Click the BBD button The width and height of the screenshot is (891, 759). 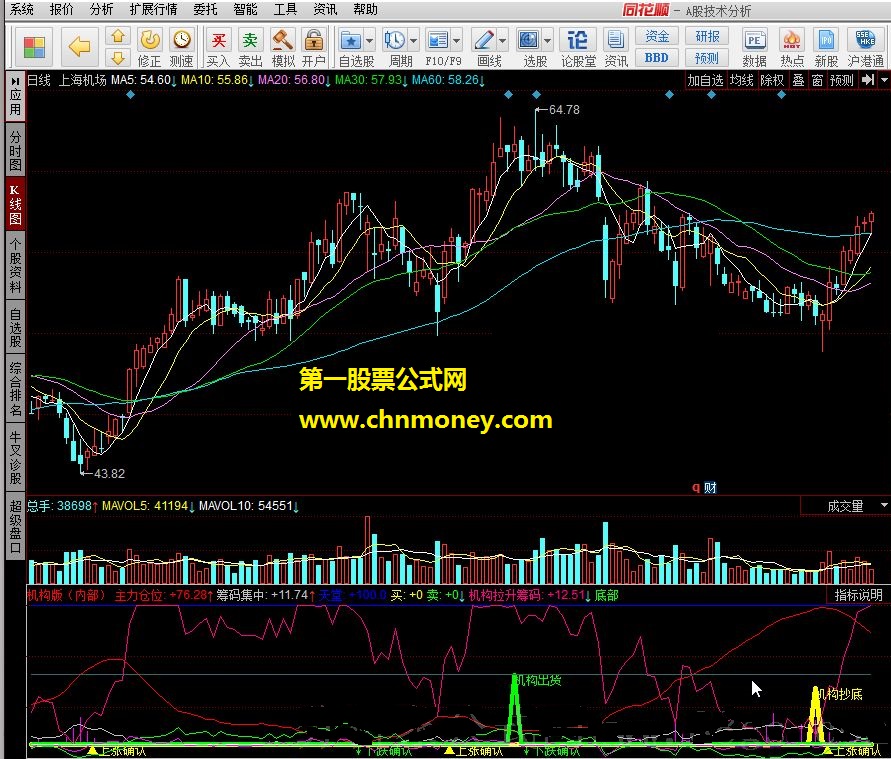[x=657, y=58]
